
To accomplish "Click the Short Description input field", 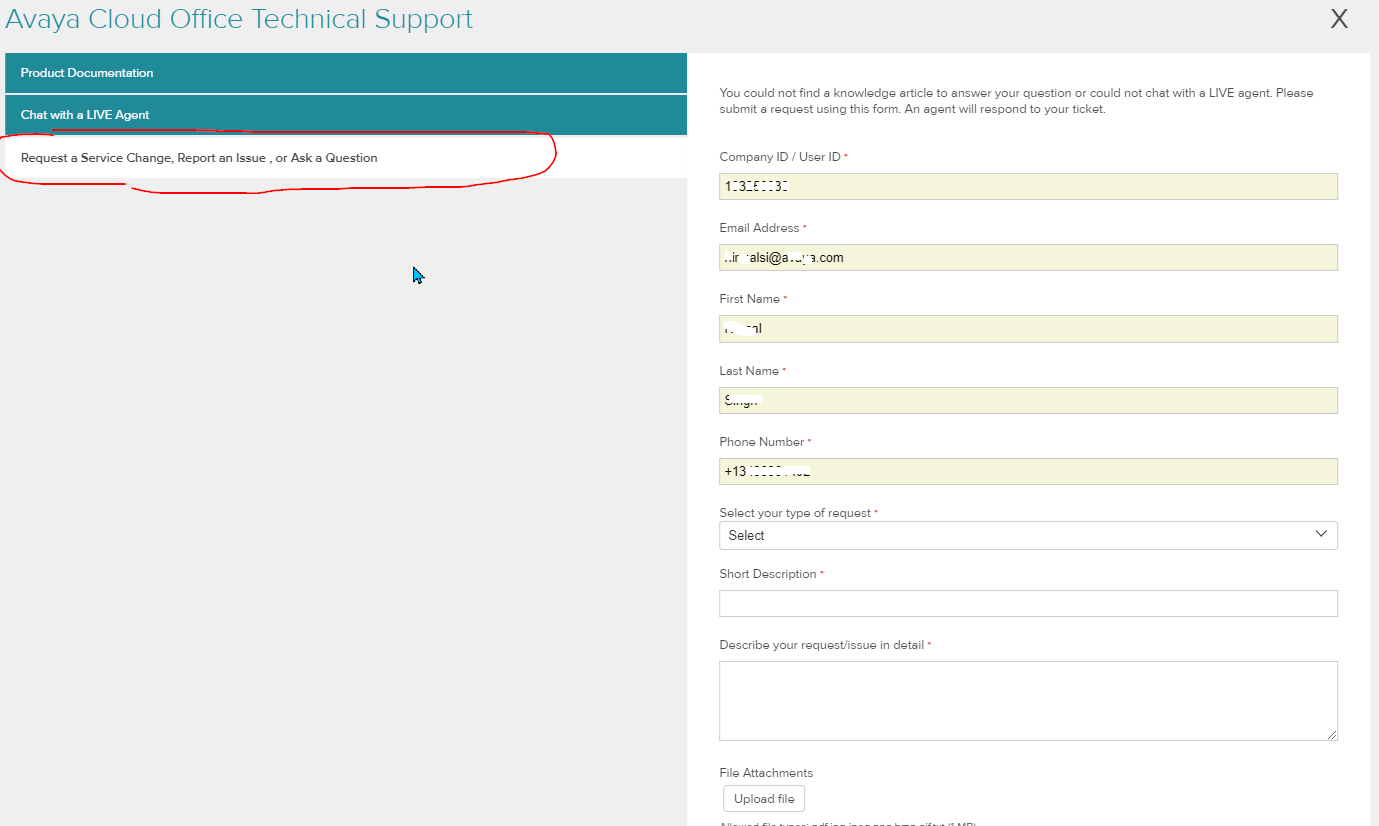I will (1028, 603).
